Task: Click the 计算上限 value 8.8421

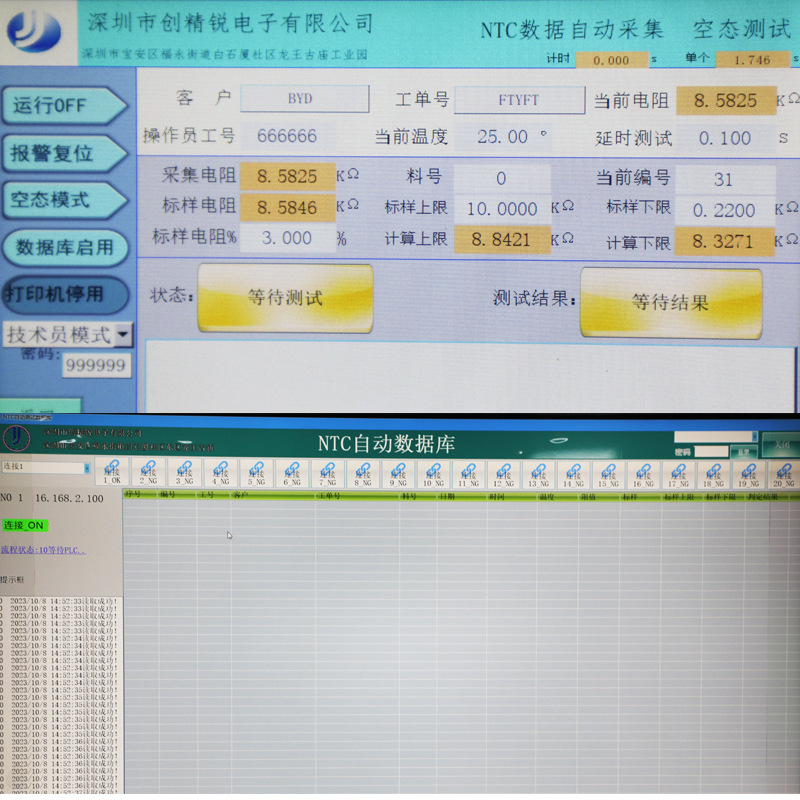Action: coord(502,239)
